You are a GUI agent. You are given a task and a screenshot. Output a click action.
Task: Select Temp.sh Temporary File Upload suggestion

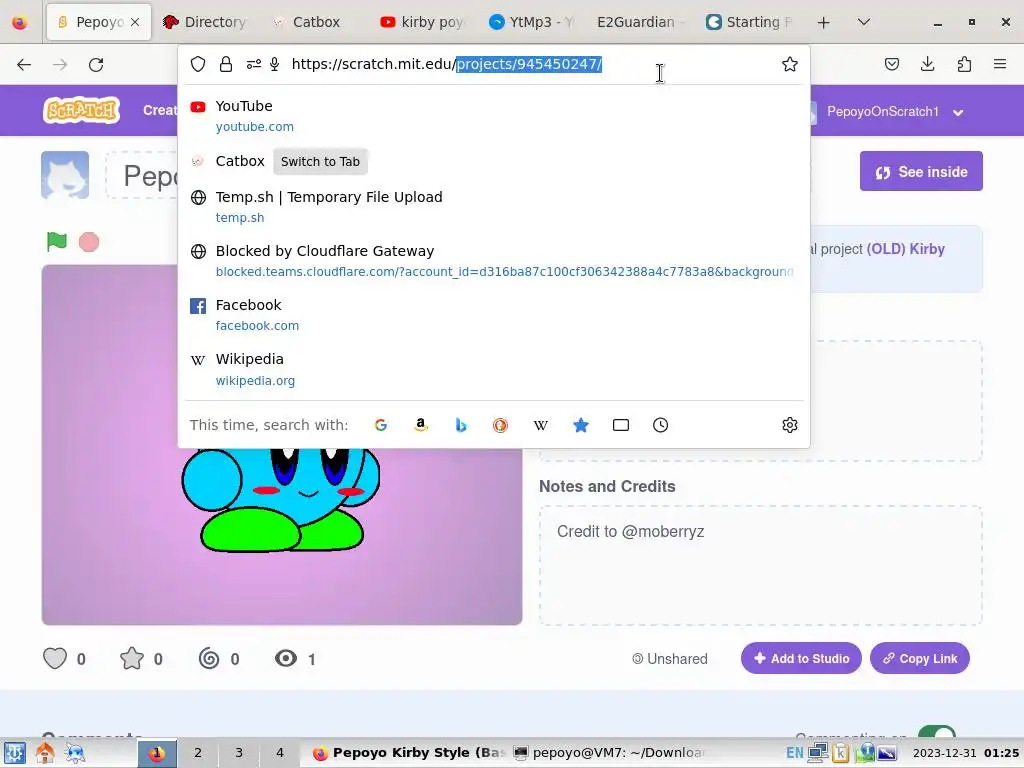point(493,206)
